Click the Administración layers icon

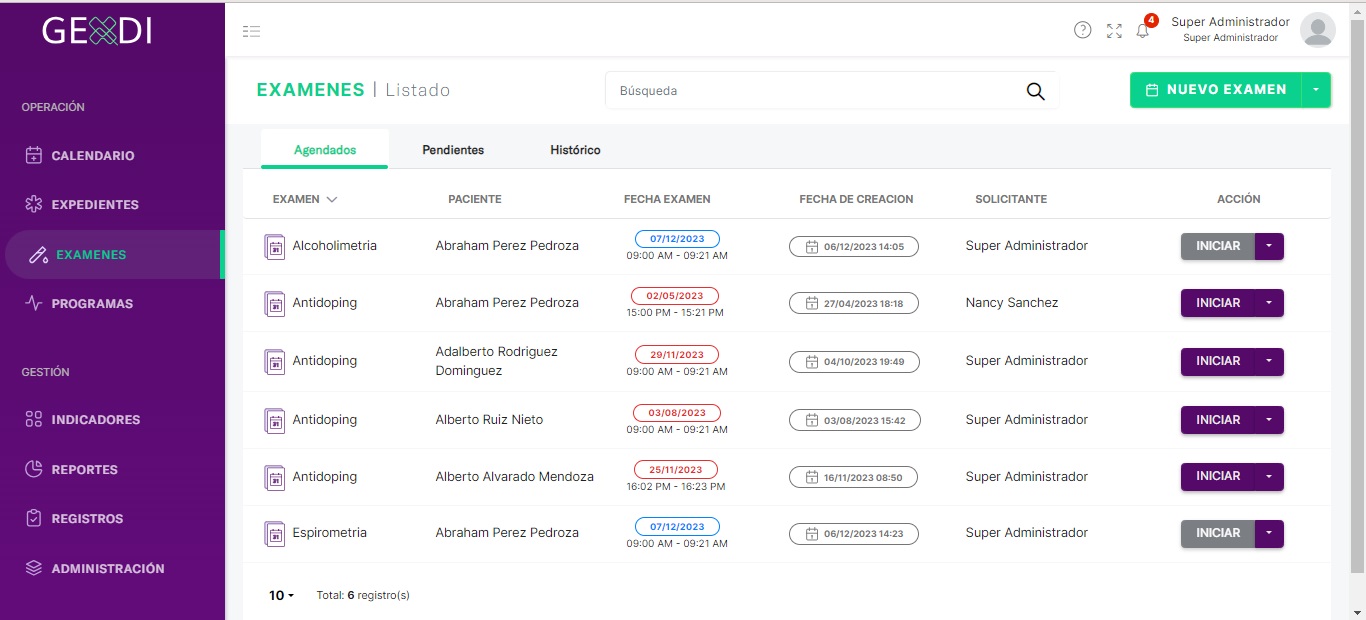click(34, 568)
